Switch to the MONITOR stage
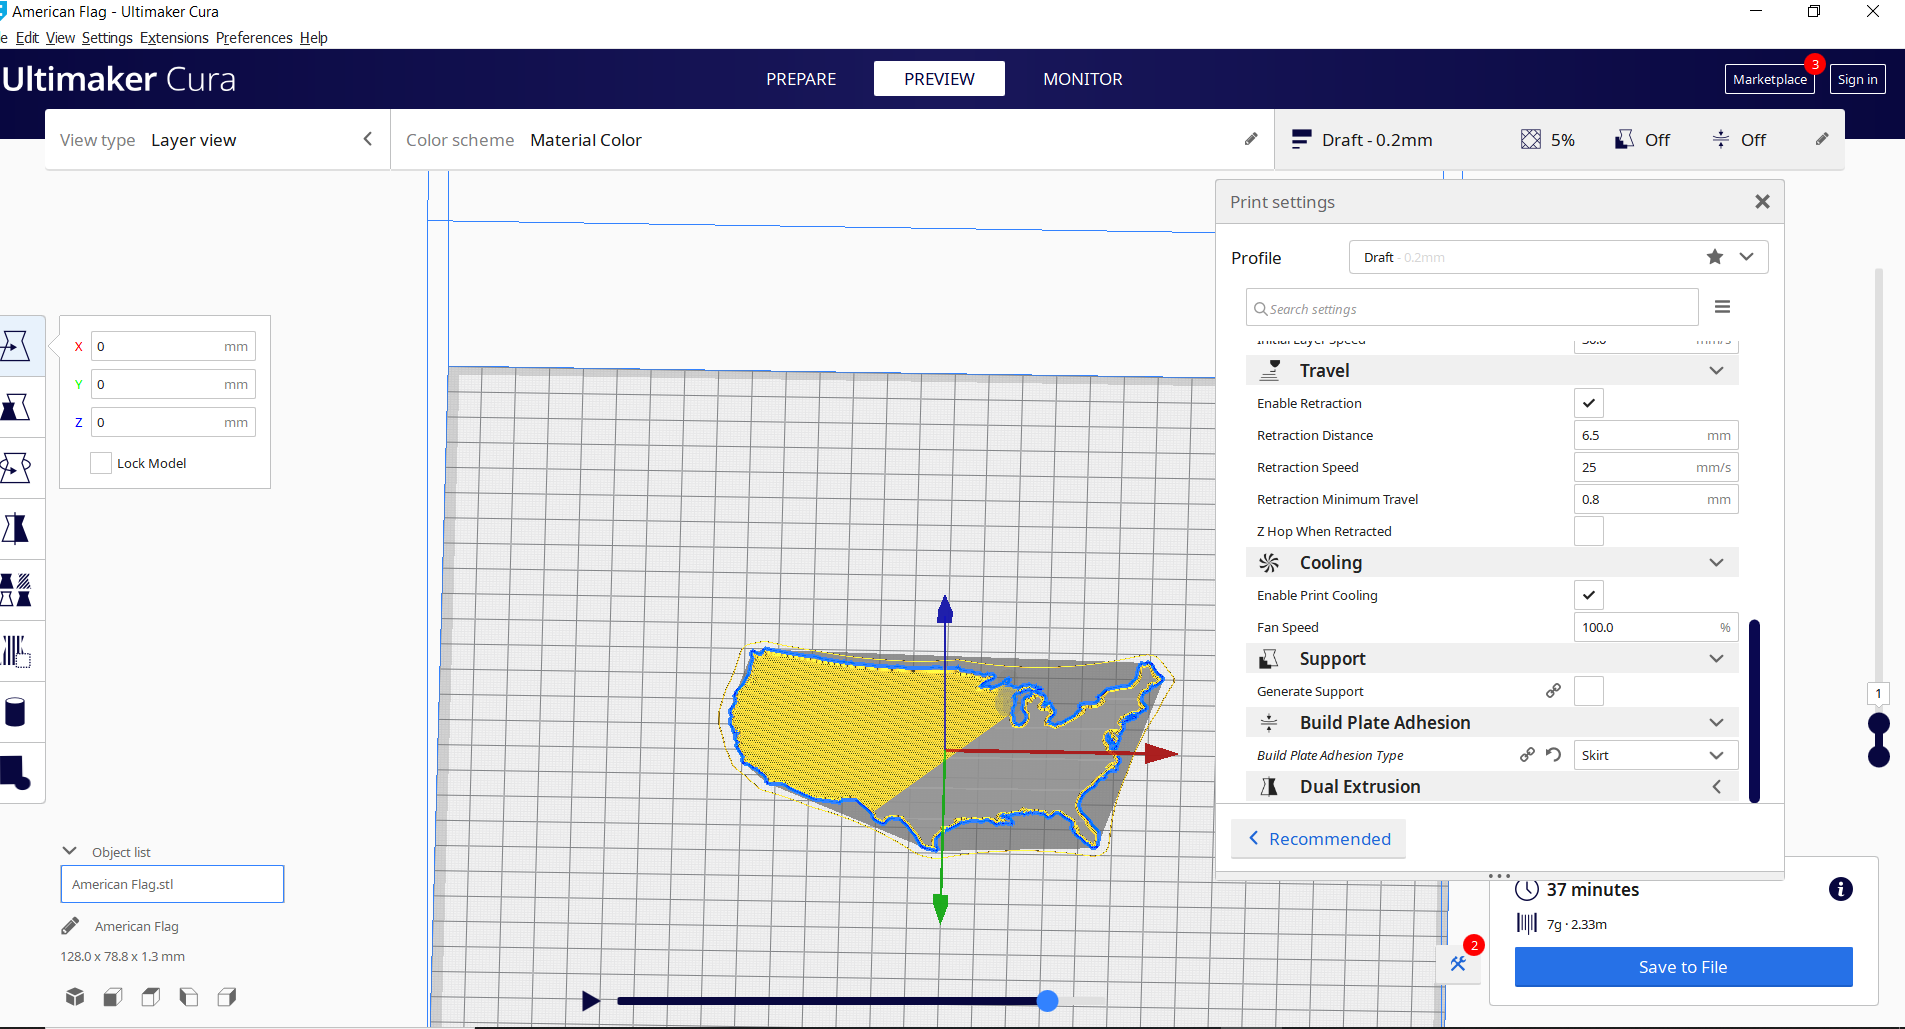 pos(1083,79)
